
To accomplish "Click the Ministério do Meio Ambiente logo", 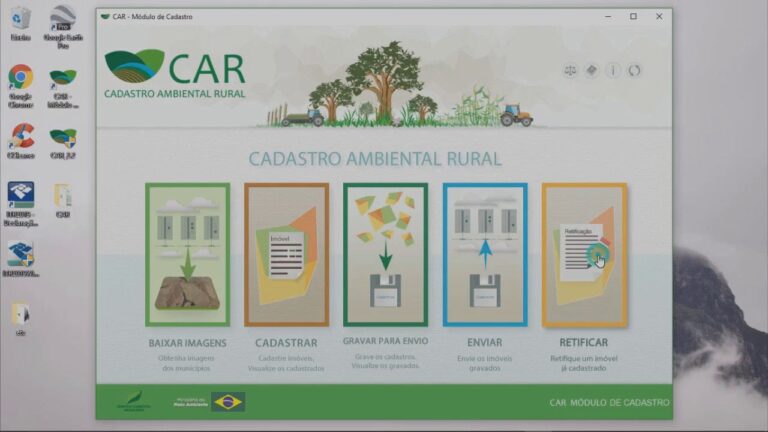I will tap(191, 402).
